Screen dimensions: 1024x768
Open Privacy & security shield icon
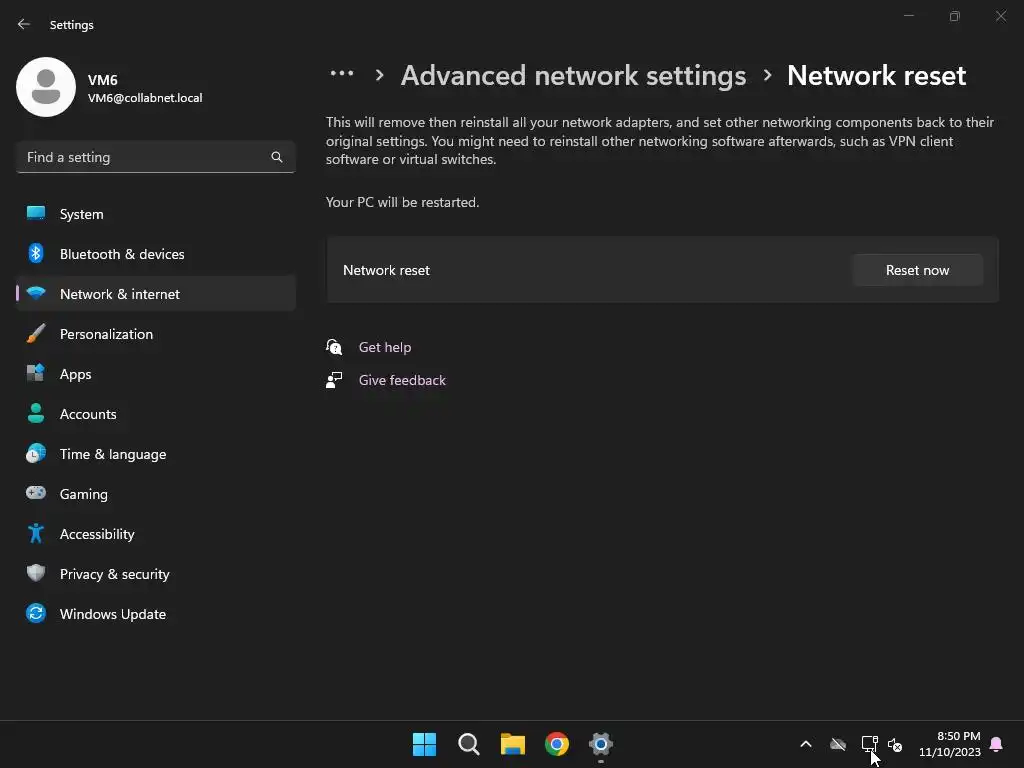(36, 574)
